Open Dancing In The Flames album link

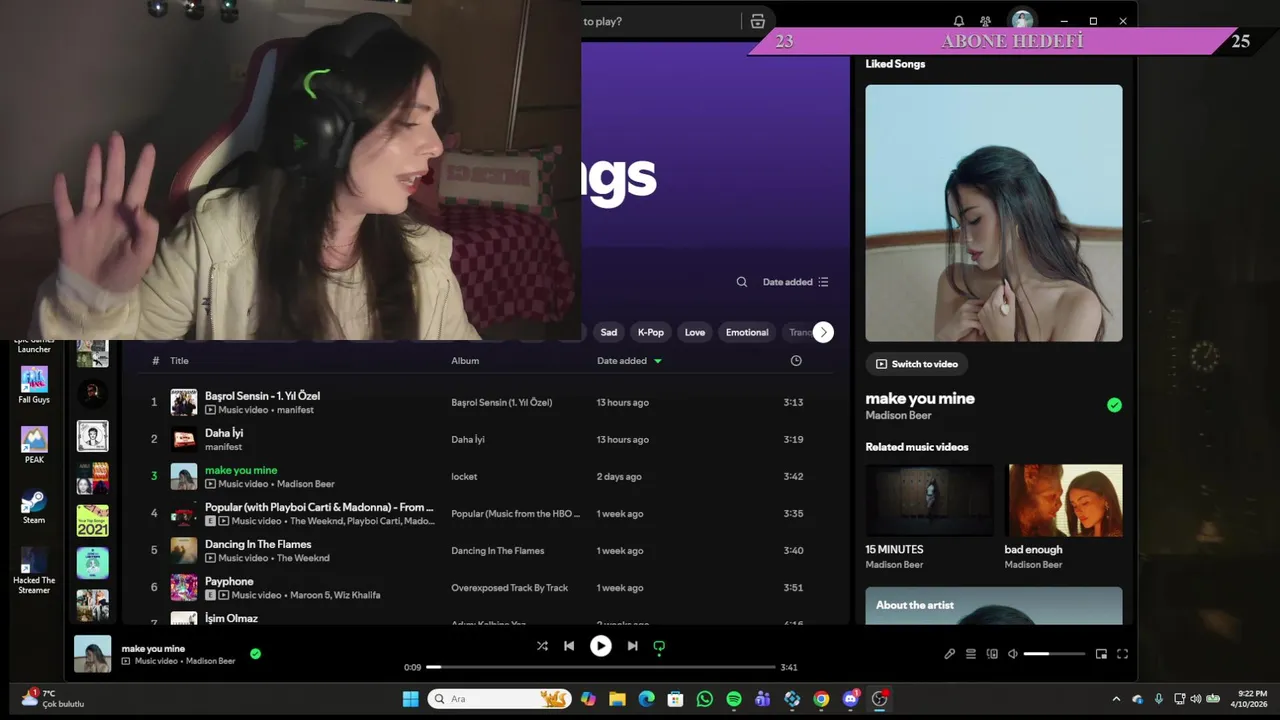point(497,551)
